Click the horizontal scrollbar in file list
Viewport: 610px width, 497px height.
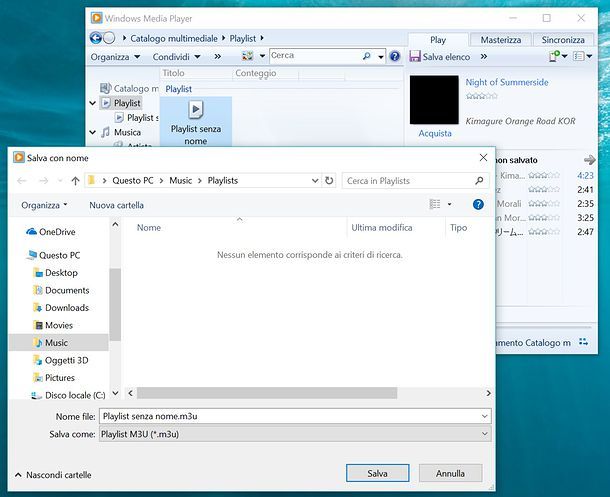[267, 393]
